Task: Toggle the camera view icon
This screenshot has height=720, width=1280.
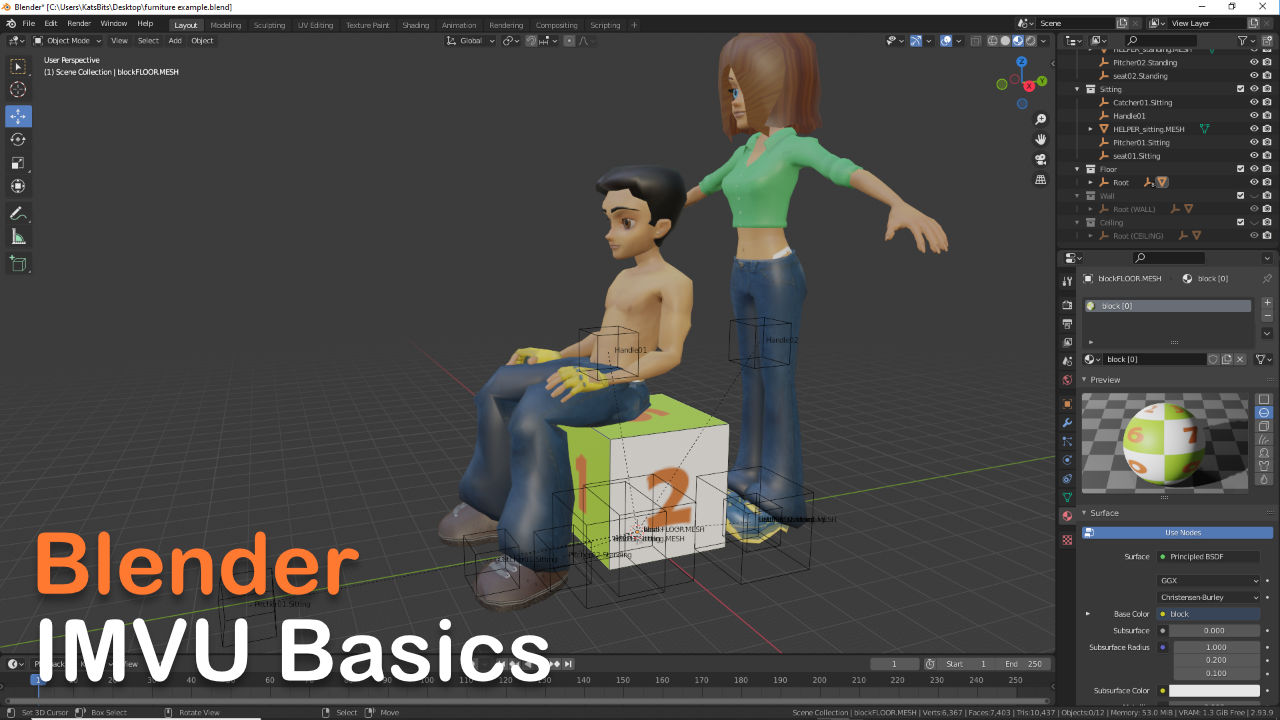Action: (x=1041, y=159)
